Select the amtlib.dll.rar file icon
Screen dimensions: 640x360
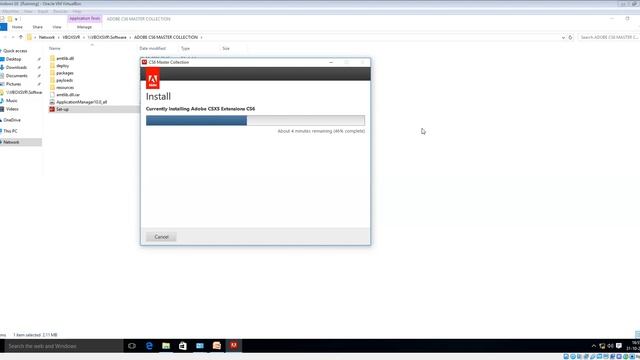[x=52, y=95]
